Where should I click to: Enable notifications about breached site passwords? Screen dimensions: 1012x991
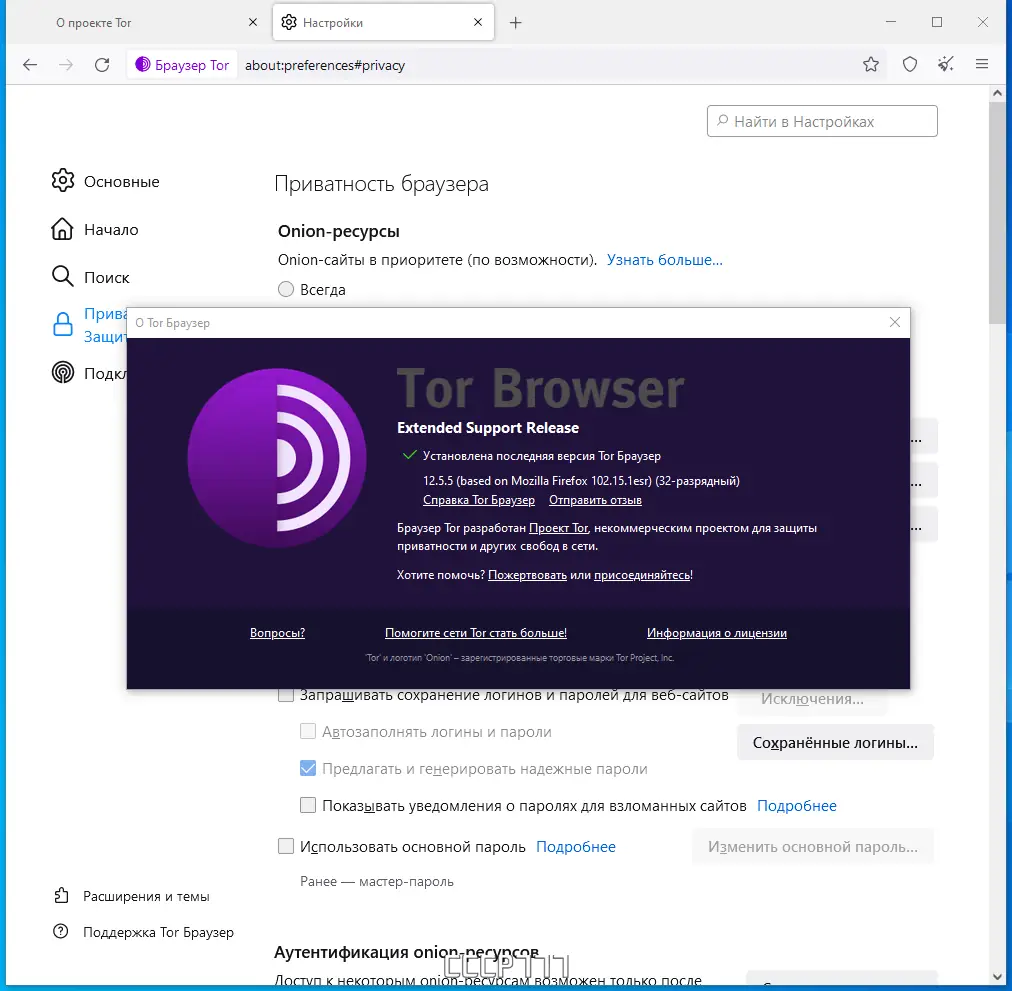[x=308, y=805]
